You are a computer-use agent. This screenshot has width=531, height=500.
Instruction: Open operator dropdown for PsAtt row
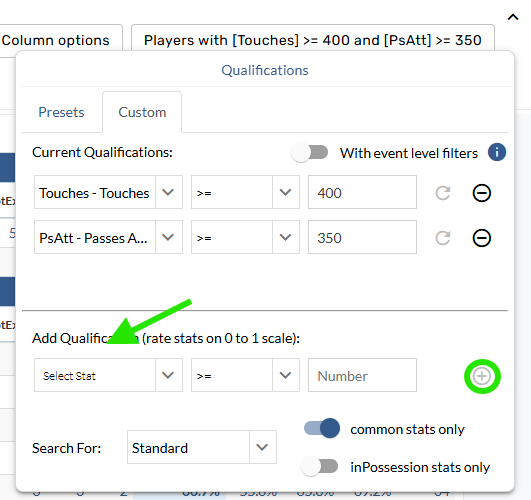pos(245,237)
